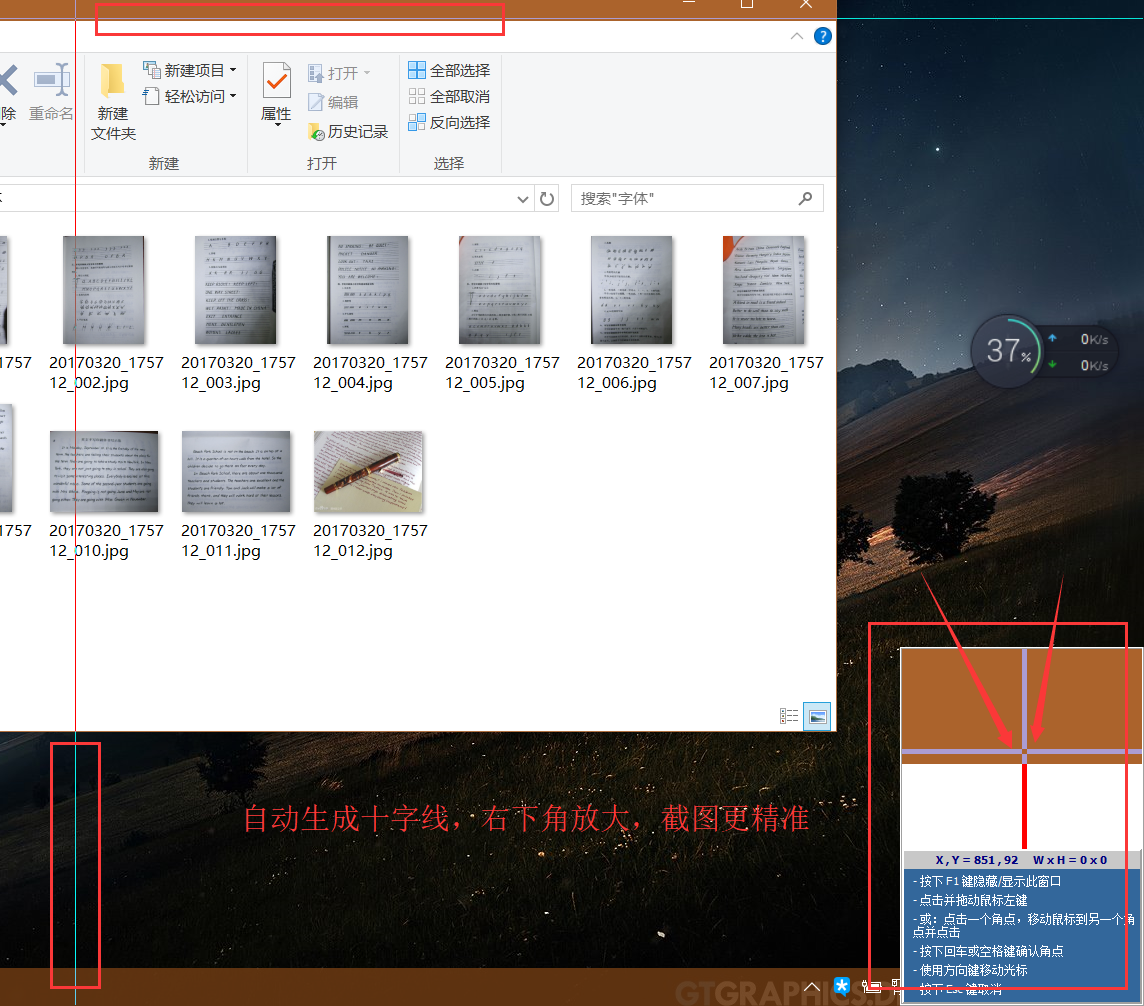
Task: Click the Properties checkmark icon
Action: [x=277, y=80]
